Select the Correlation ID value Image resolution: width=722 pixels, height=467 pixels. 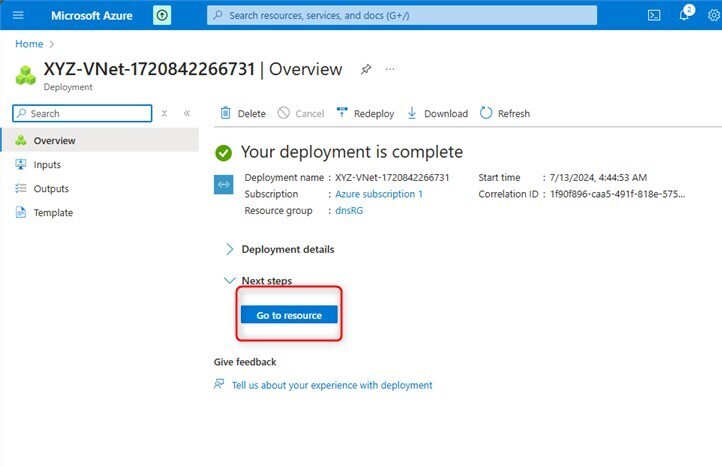pyautogui.click(x=617, y=194)
